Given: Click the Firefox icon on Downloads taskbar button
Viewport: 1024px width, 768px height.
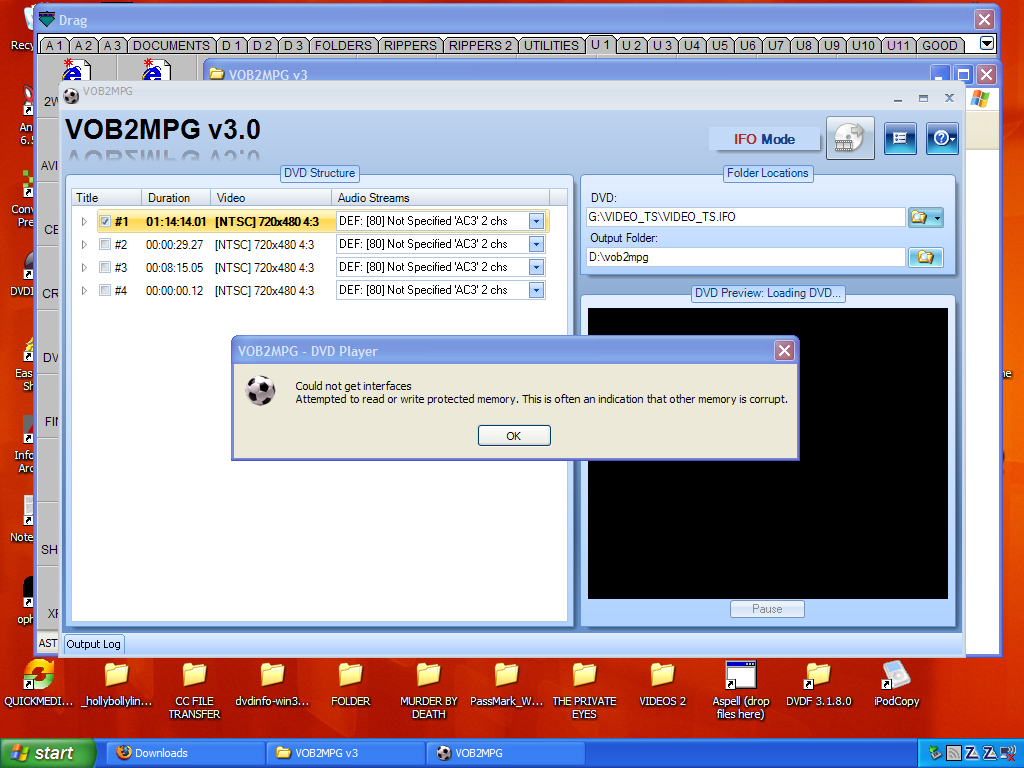Looking at the screenshot, I should pos(123,752).
